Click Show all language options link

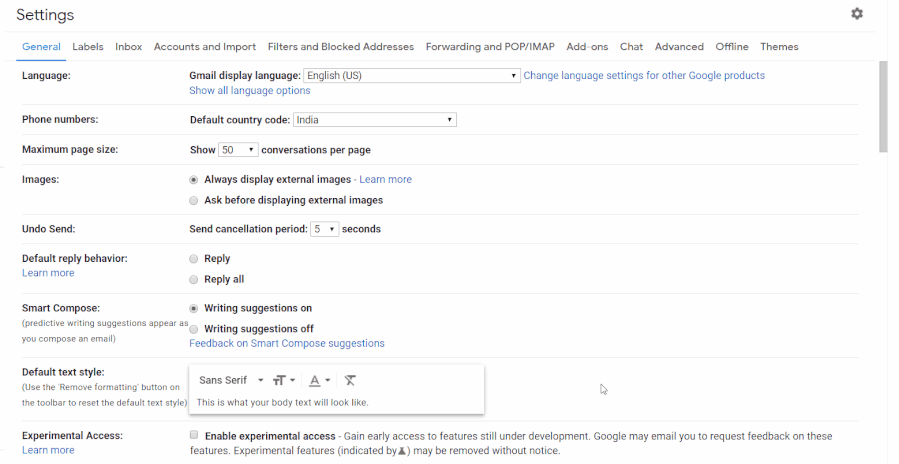pyautogui.click(x=249, y=91)
